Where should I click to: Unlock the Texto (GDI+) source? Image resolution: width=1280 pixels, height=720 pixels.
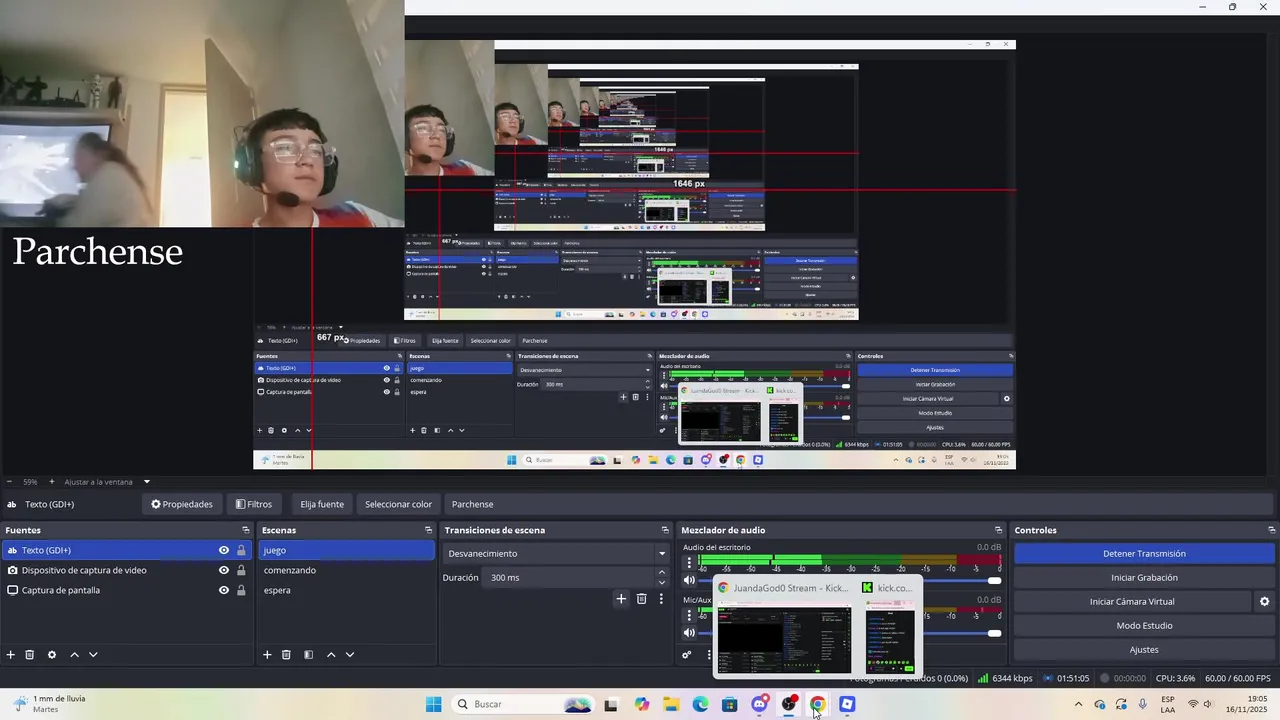[241, 550]
